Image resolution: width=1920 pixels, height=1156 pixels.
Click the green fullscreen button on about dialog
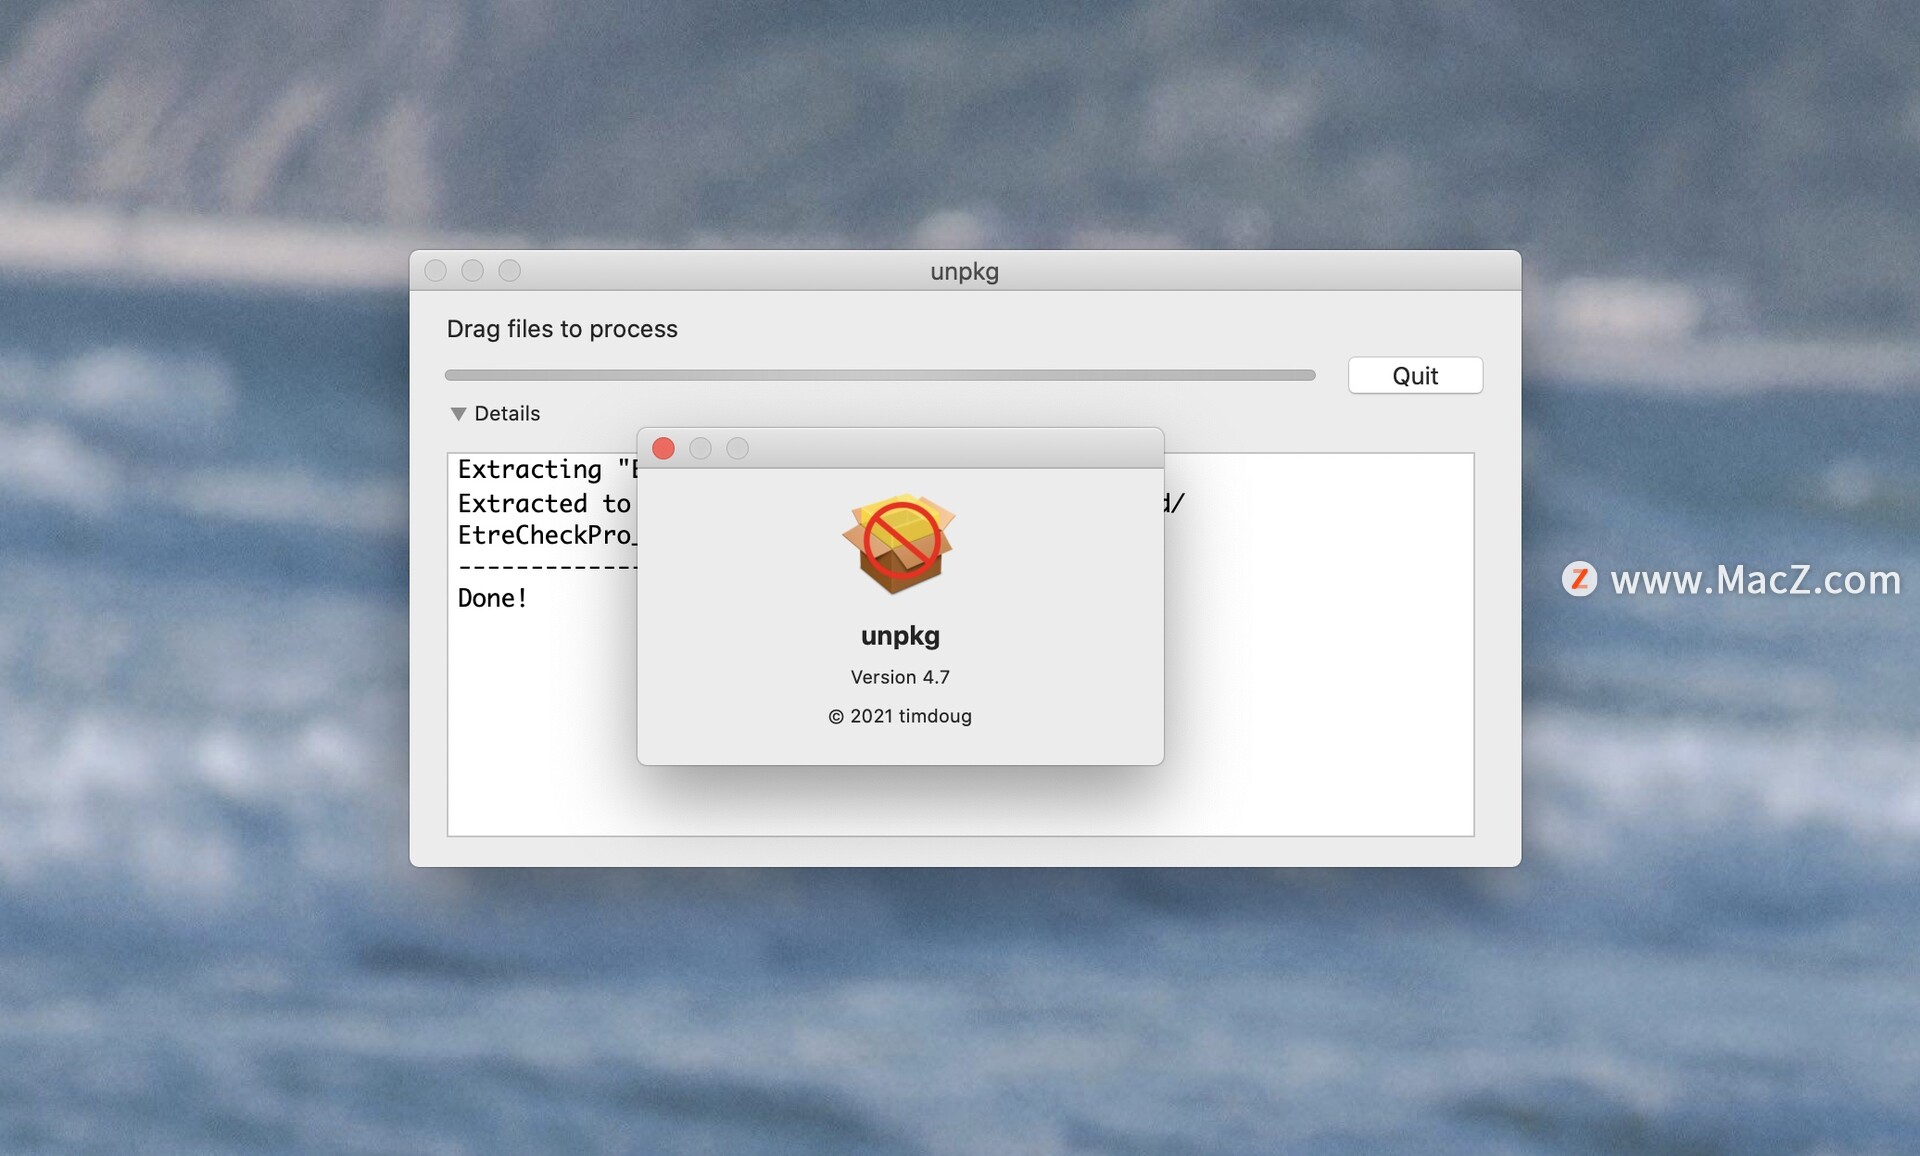735,446
